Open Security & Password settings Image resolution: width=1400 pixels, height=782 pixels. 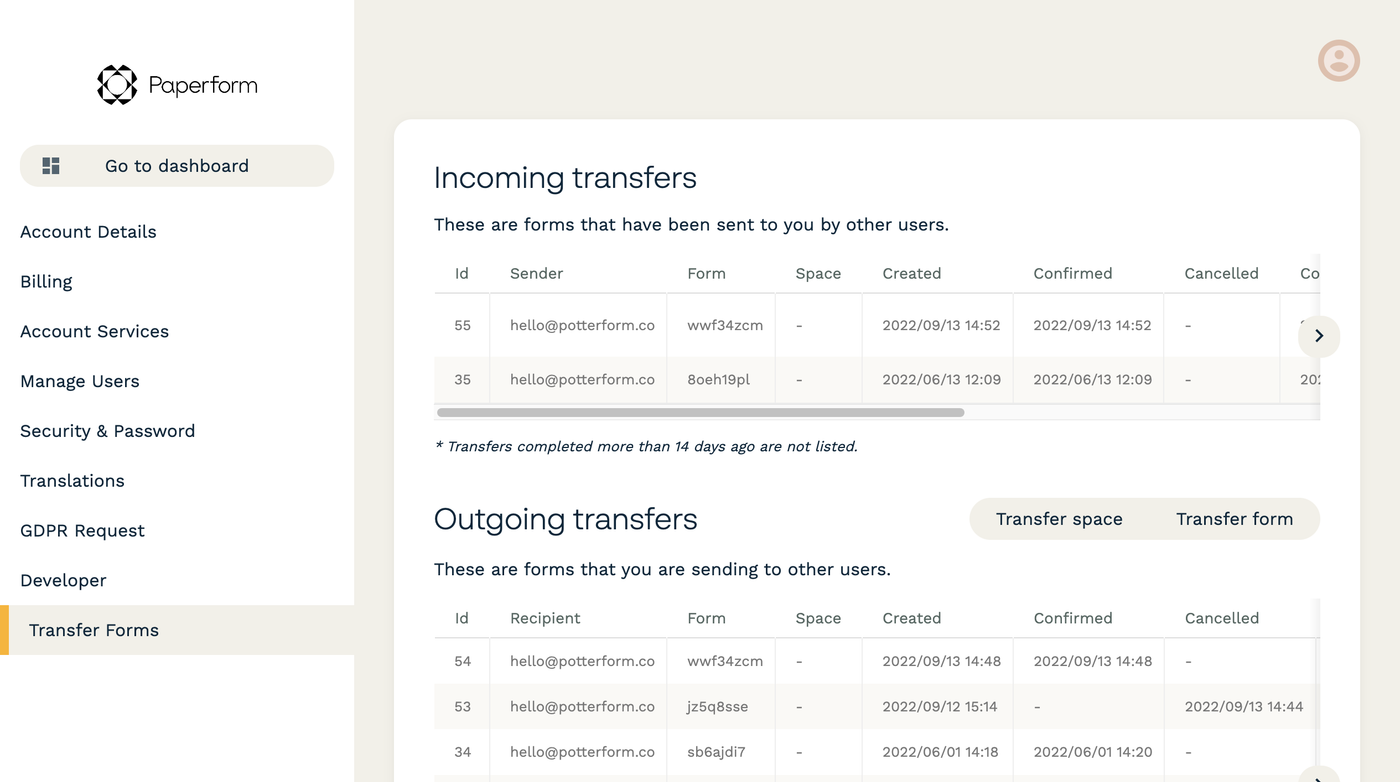pos(107,431)
